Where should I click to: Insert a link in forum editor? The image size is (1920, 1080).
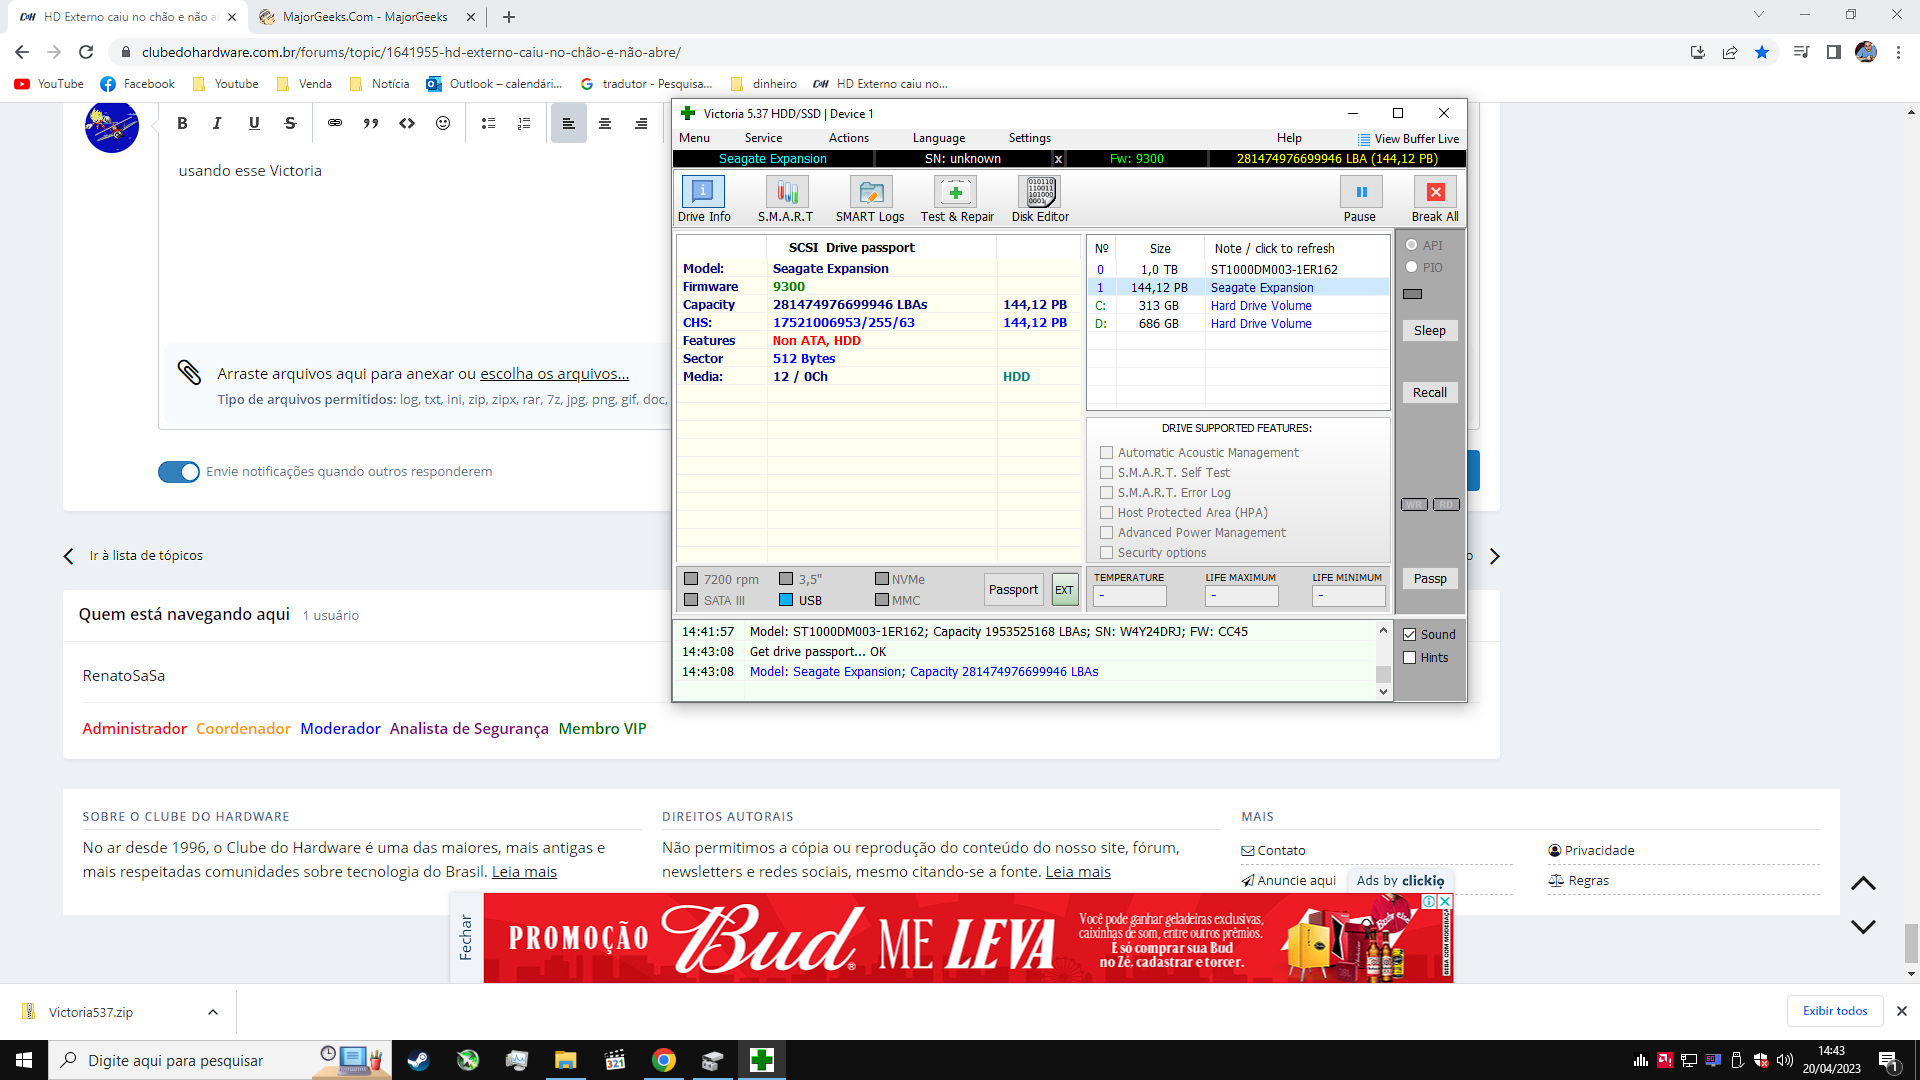click(335, 123)
